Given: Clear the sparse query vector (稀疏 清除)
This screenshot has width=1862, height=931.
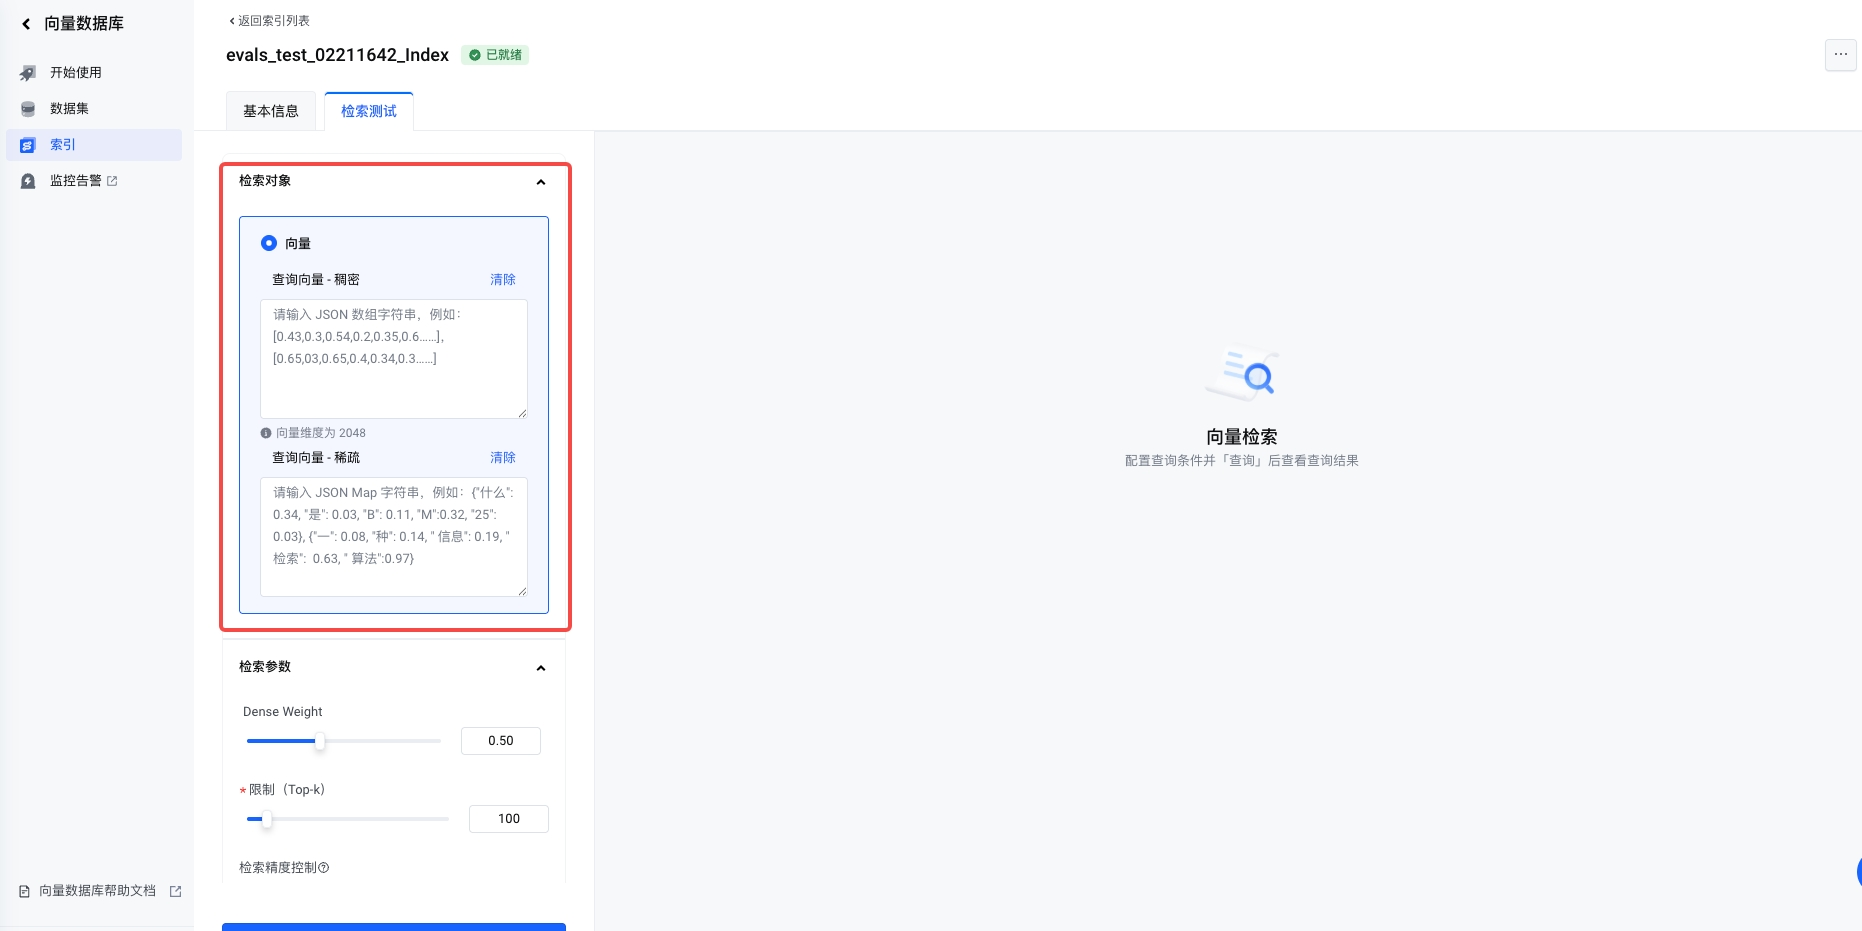Looking at the screenshot, I should coord(503,458).
